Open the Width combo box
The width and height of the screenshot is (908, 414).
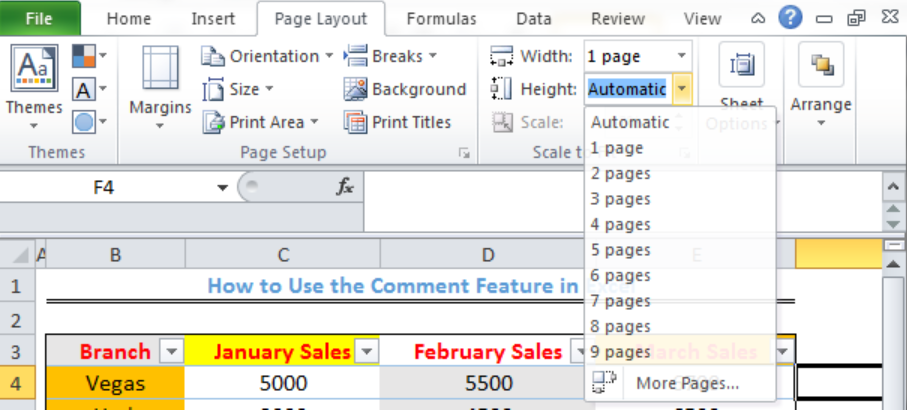638,57
